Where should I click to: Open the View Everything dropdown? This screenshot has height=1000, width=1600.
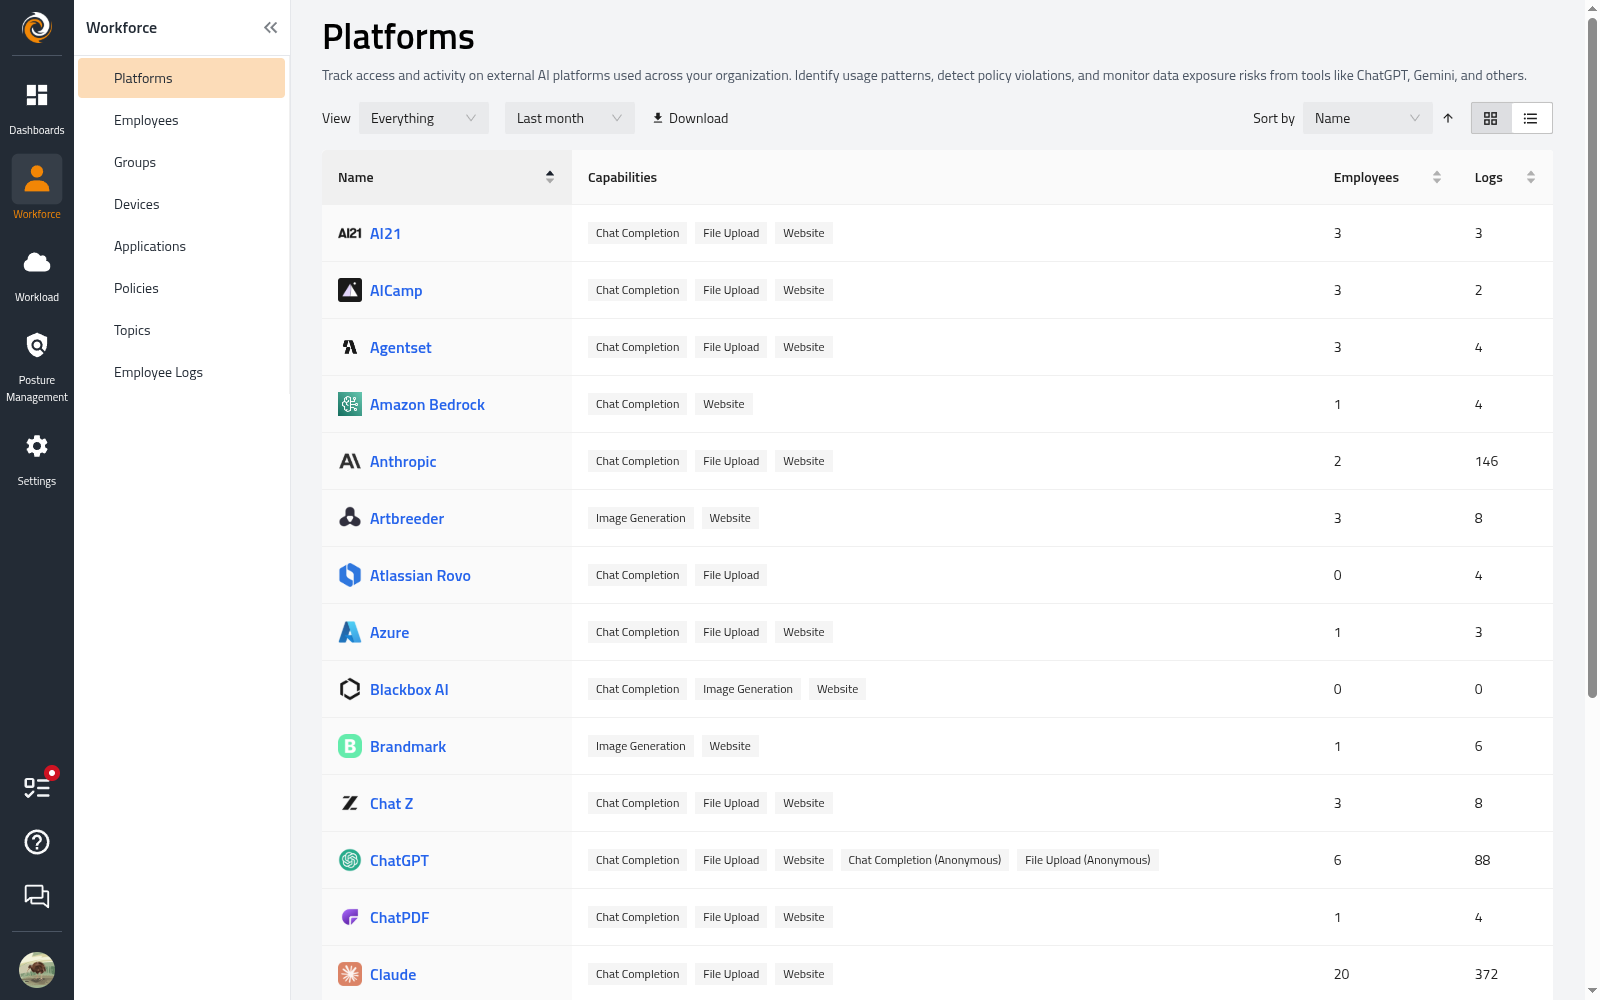(x=424, y=118)
